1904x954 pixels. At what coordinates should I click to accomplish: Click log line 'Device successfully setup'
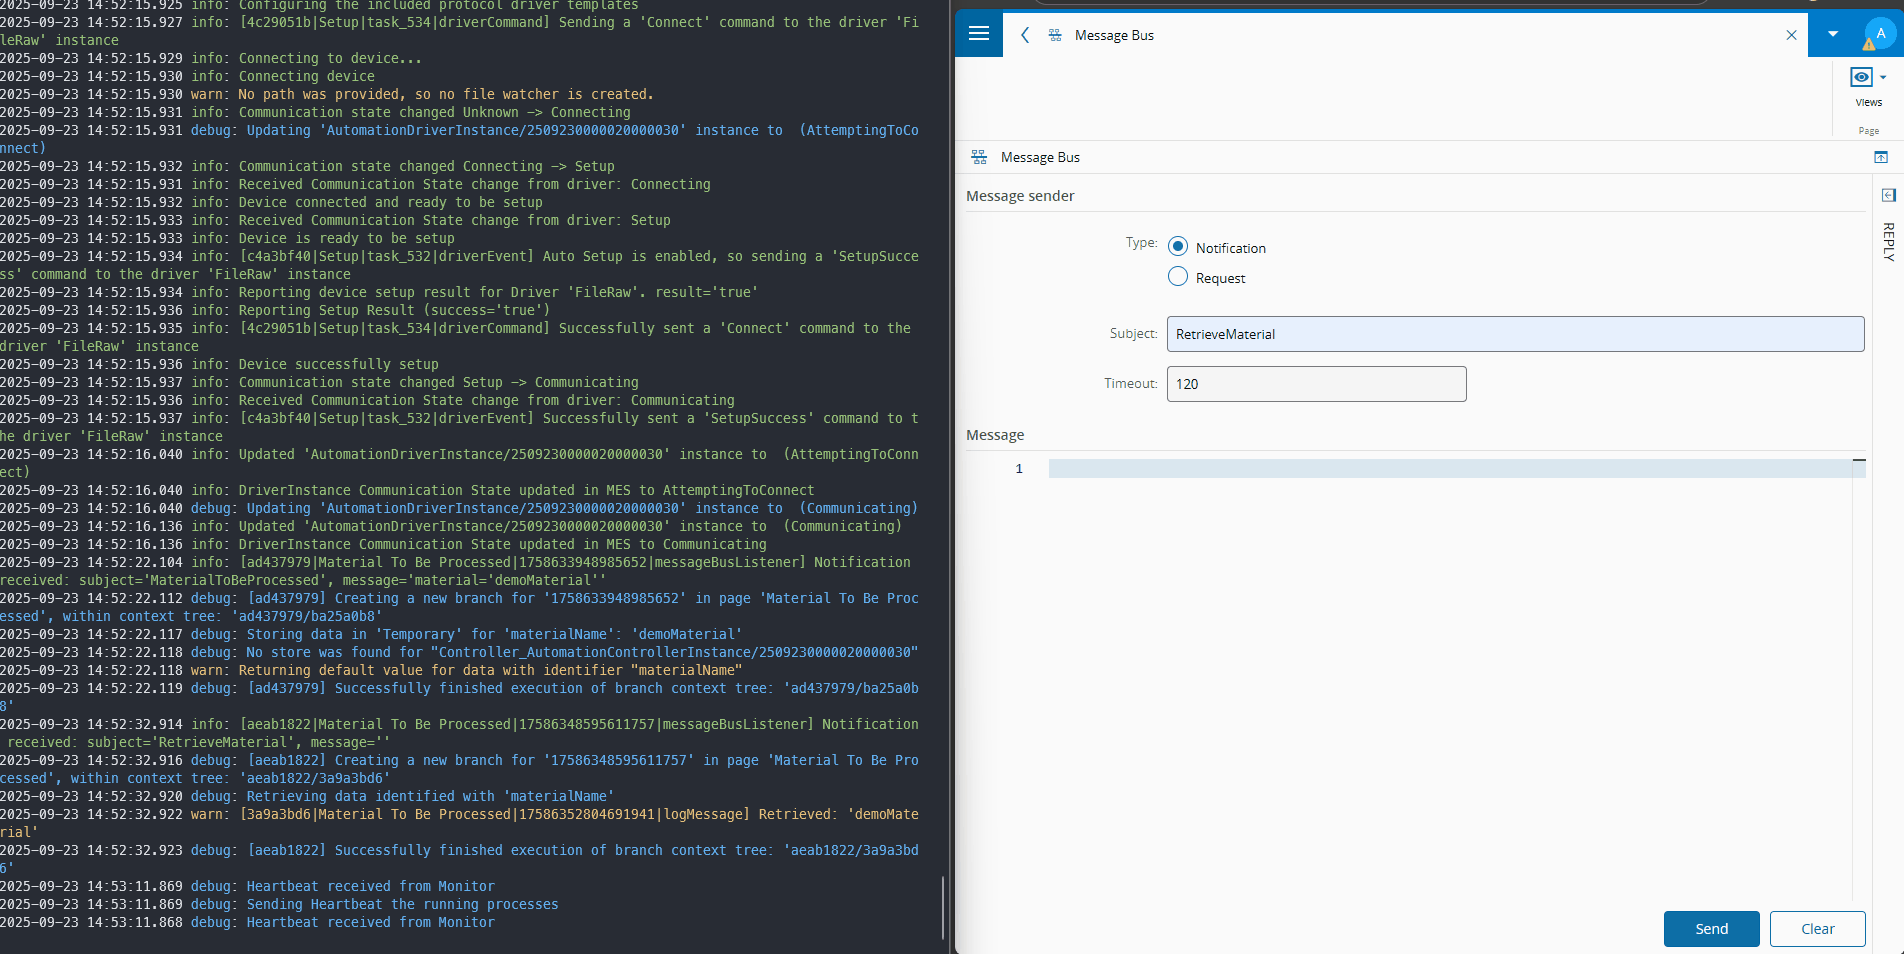point(219,364)
